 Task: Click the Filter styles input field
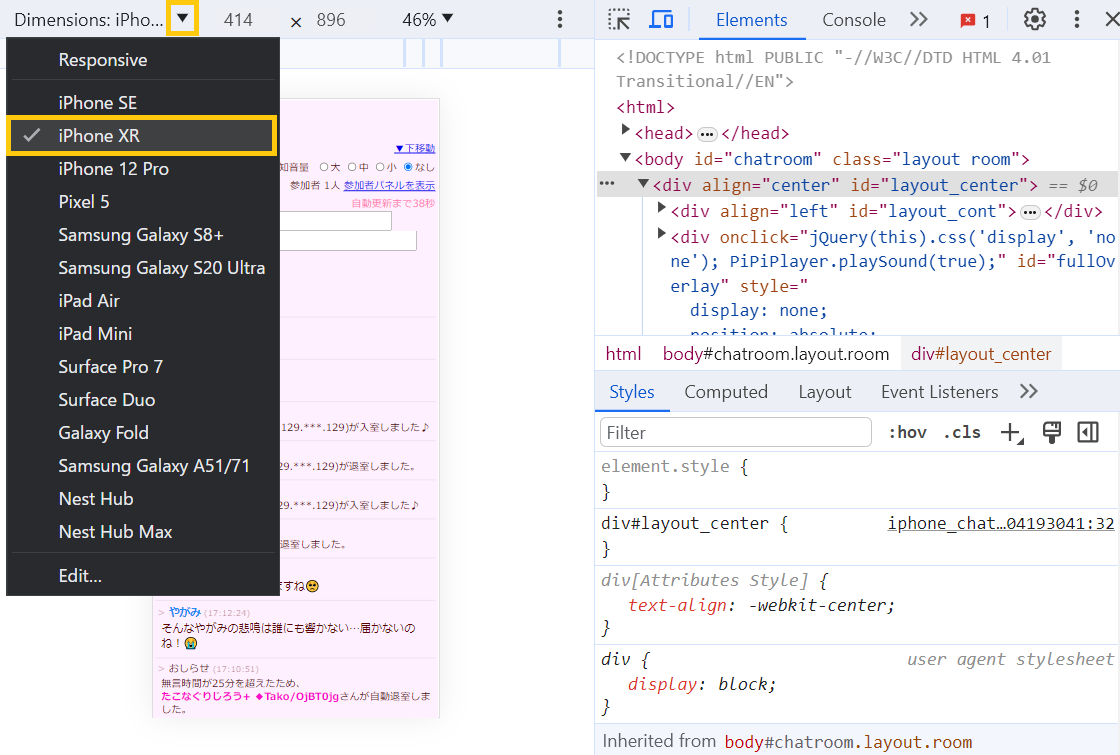[736, 433]
